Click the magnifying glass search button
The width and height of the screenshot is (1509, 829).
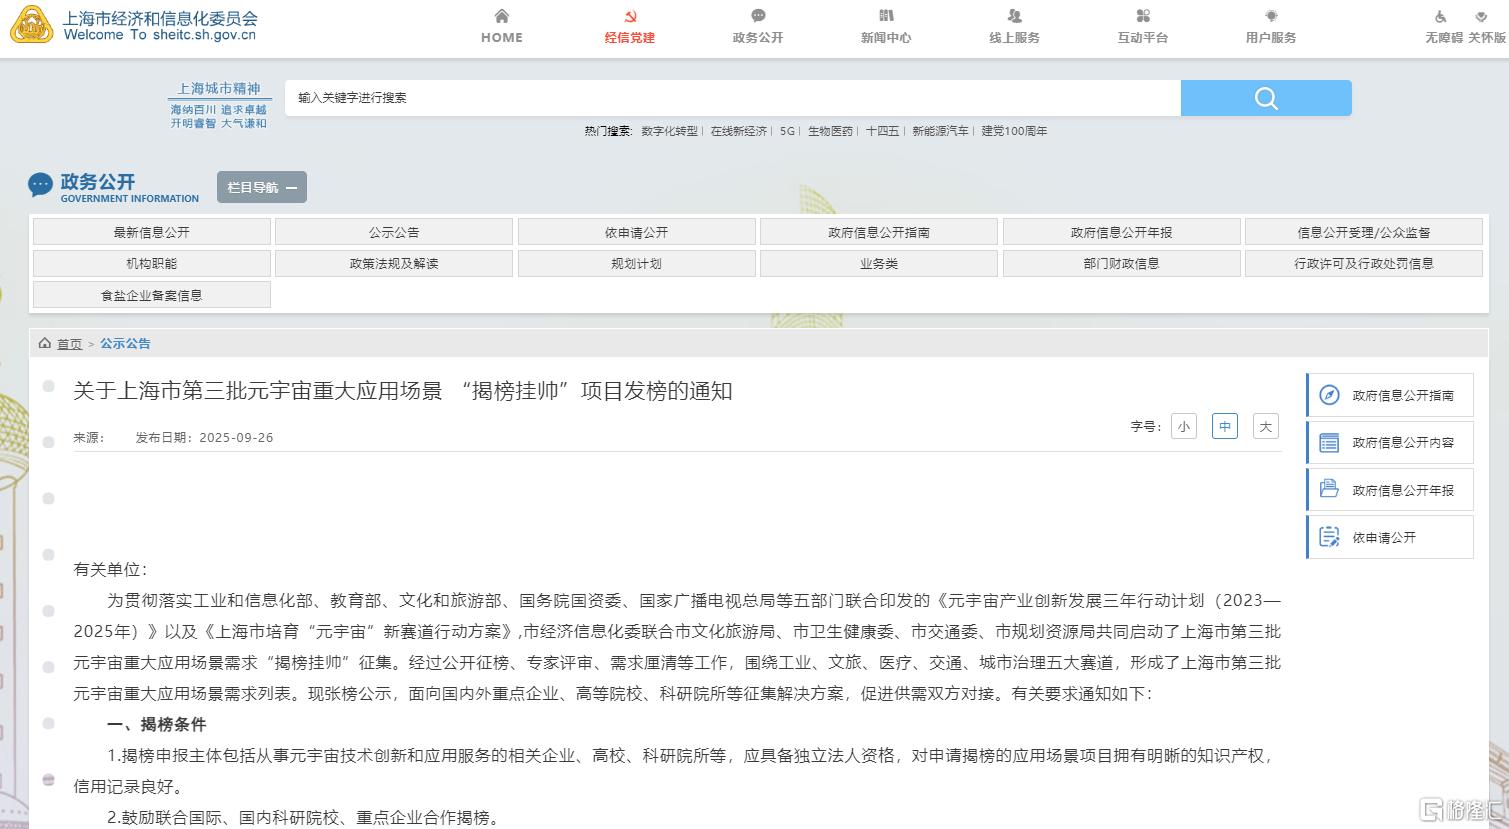[x=1266, y=98]
